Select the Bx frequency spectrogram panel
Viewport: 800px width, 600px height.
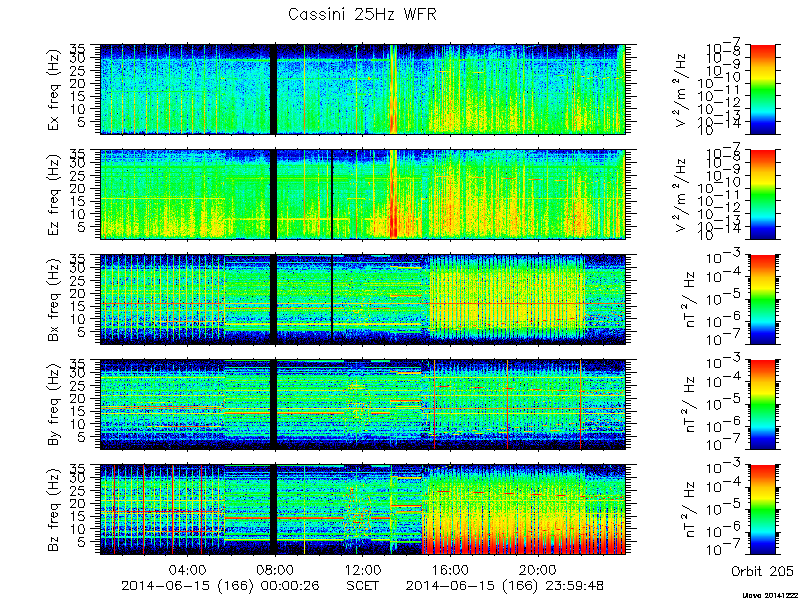click(363, 299)
